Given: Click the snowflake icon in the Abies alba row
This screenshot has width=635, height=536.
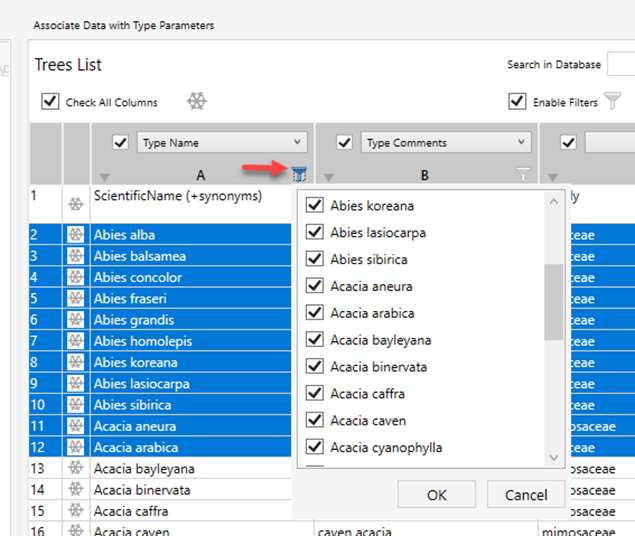Looking at the screenshot, I should [76, 235].
